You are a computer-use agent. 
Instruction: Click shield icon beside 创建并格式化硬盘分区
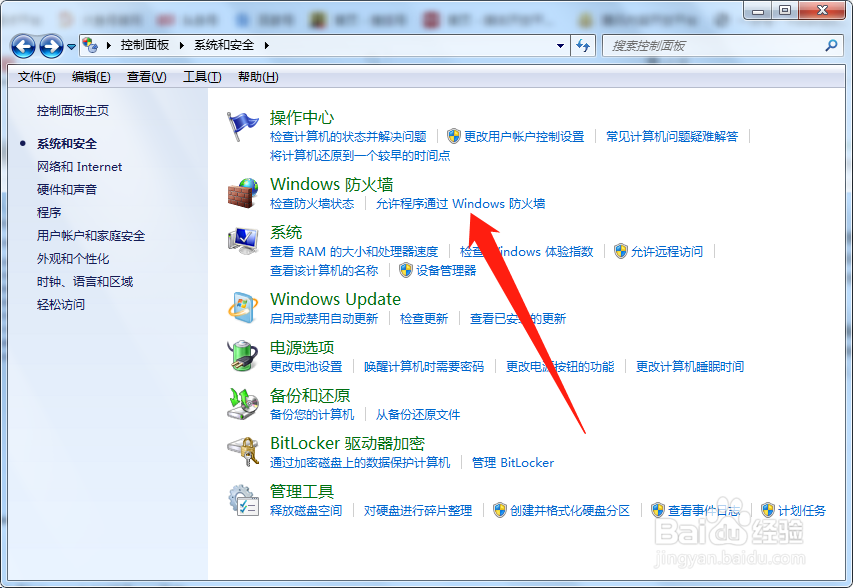pyautogui.click(x=500, y=510)
